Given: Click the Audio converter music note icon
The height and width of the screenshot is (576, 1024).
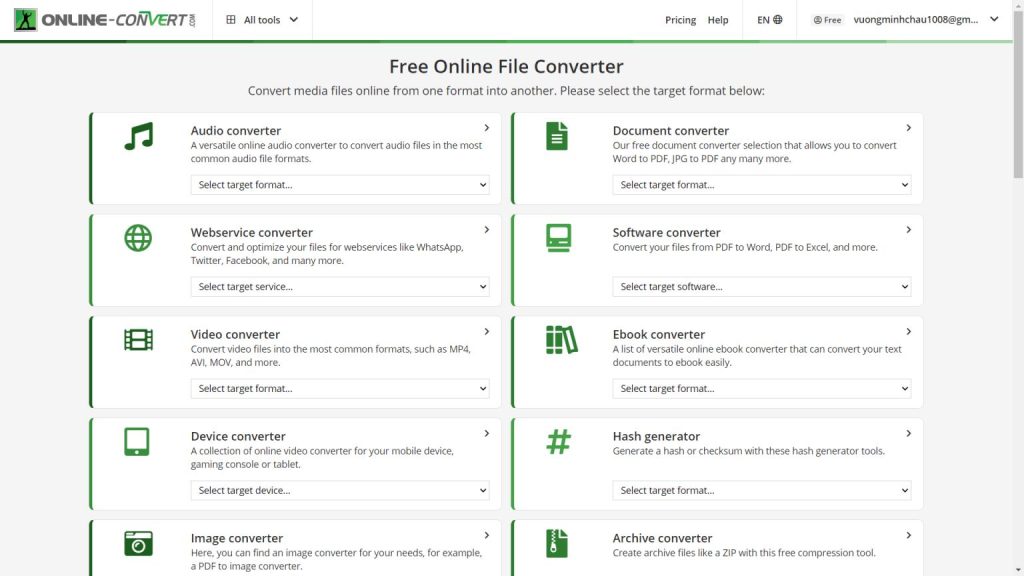Looking at the screenshot, I should point(138,137).
